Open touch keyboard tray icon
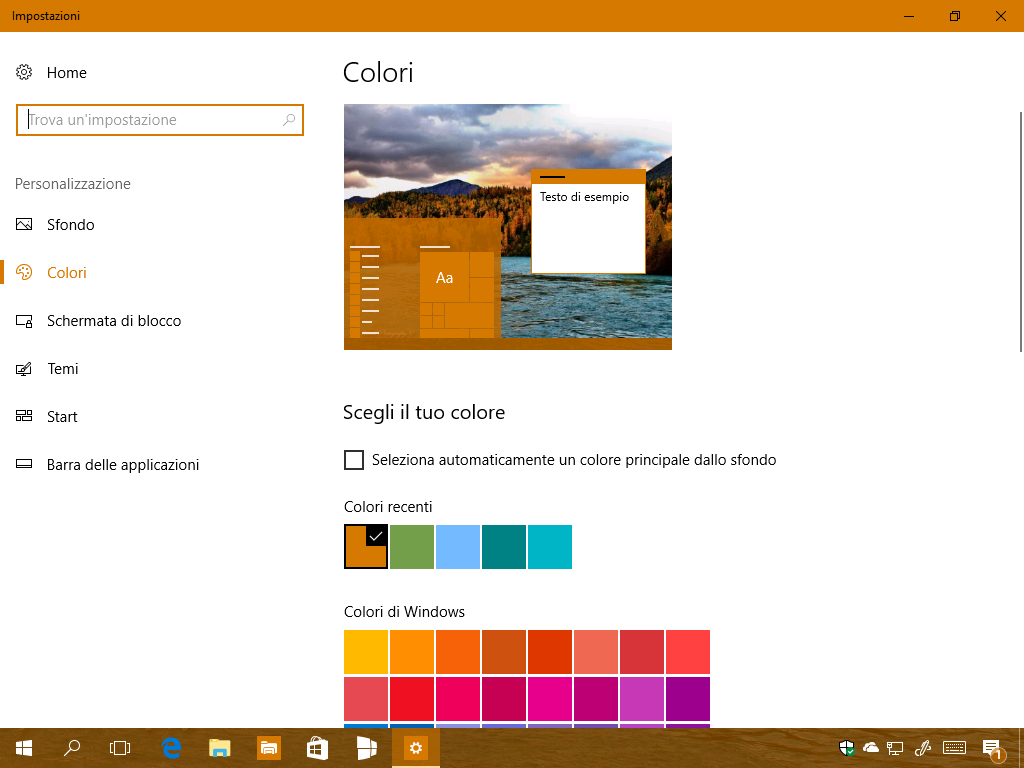This screenshot has width=1024, height=768. [954, 748]
